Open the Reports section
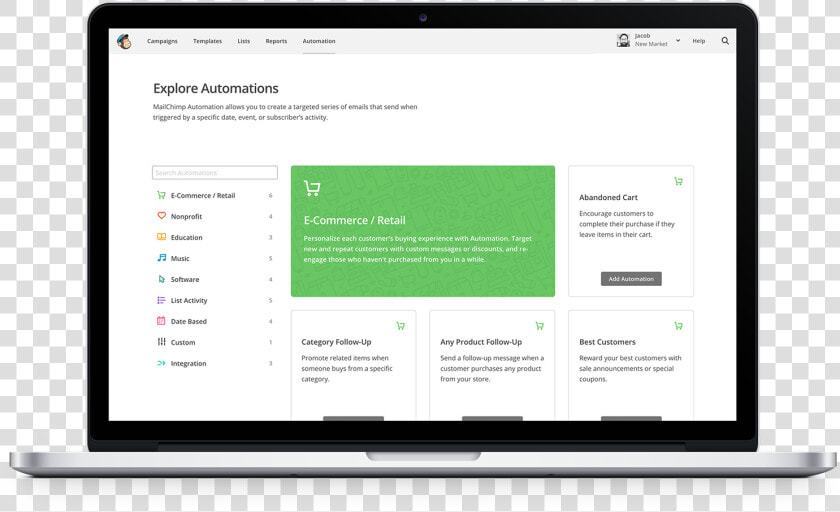 click(276, 41)
